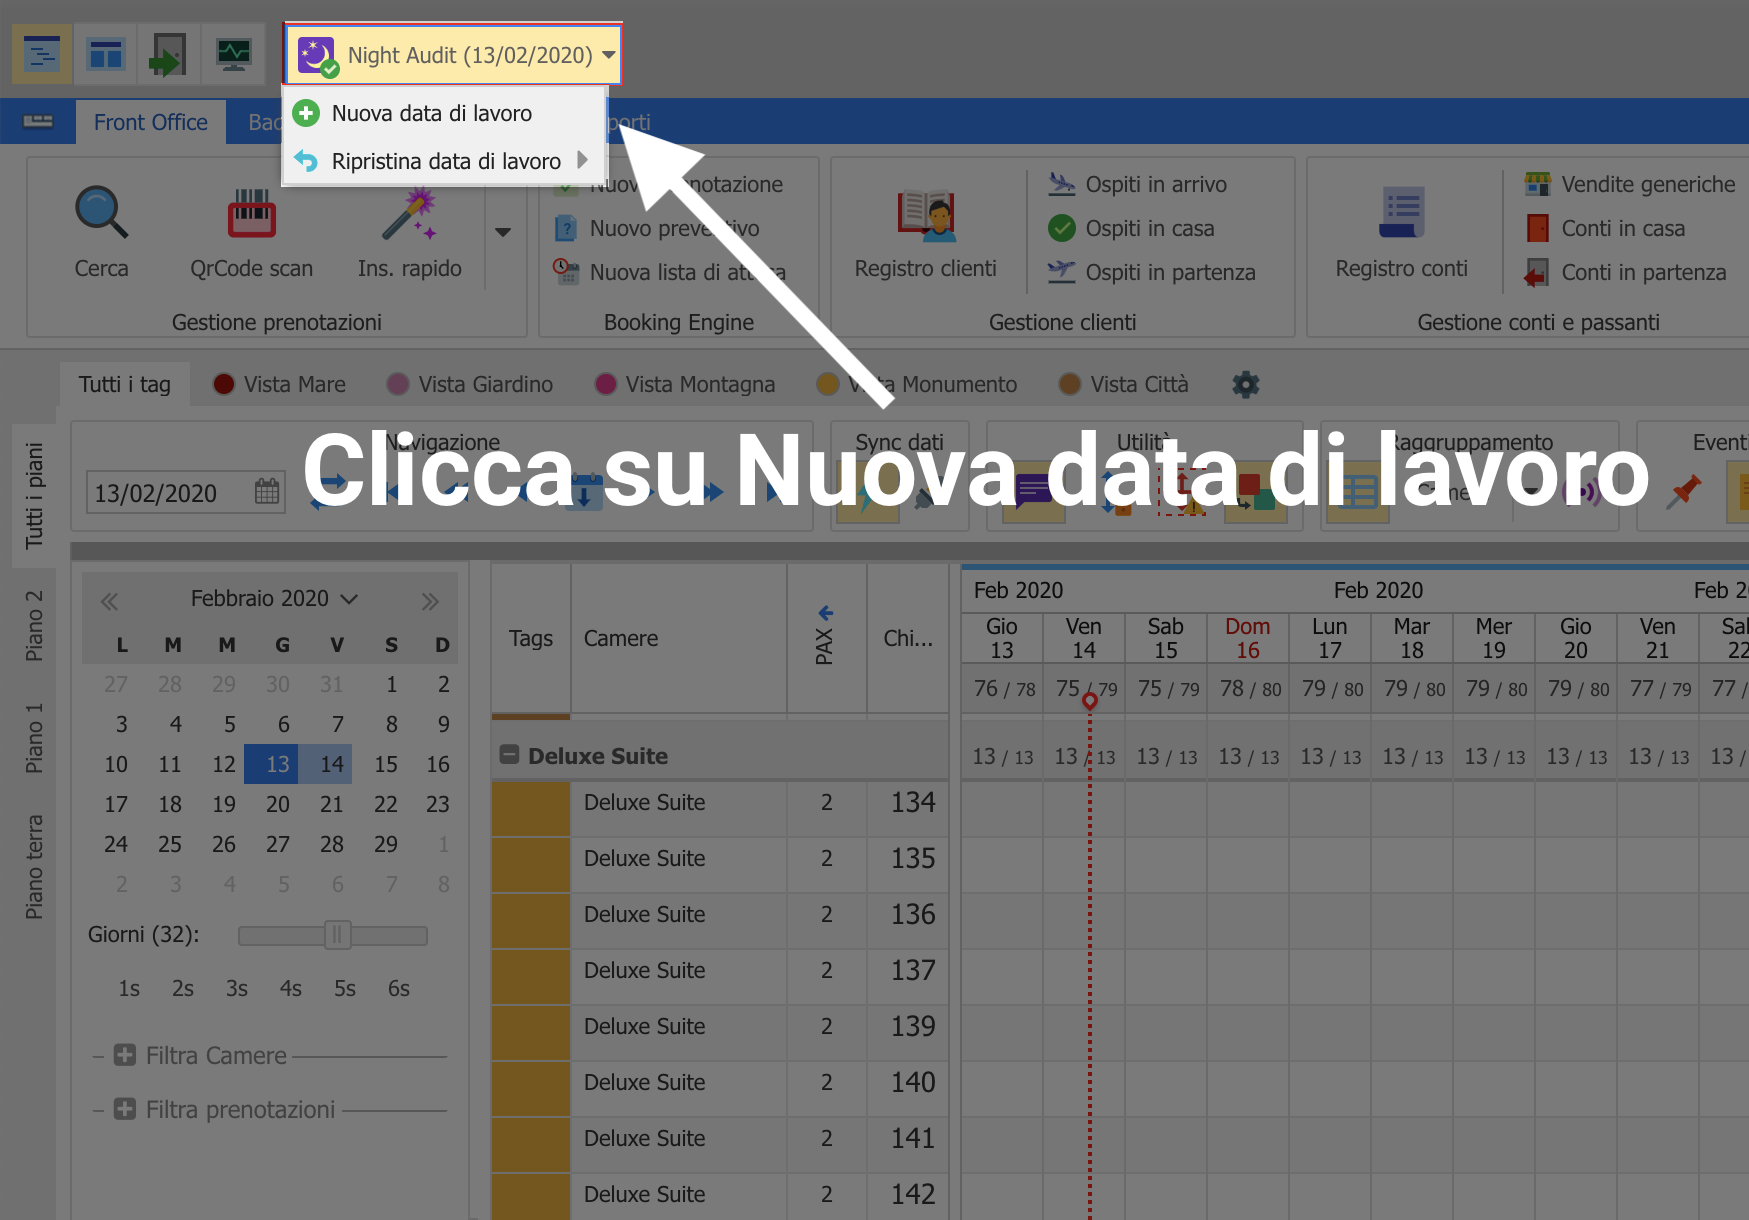Viewport: 1749px width, 1220px height.
Task: Click the Cerca magnifier icon
Action: tap(101, 213)
